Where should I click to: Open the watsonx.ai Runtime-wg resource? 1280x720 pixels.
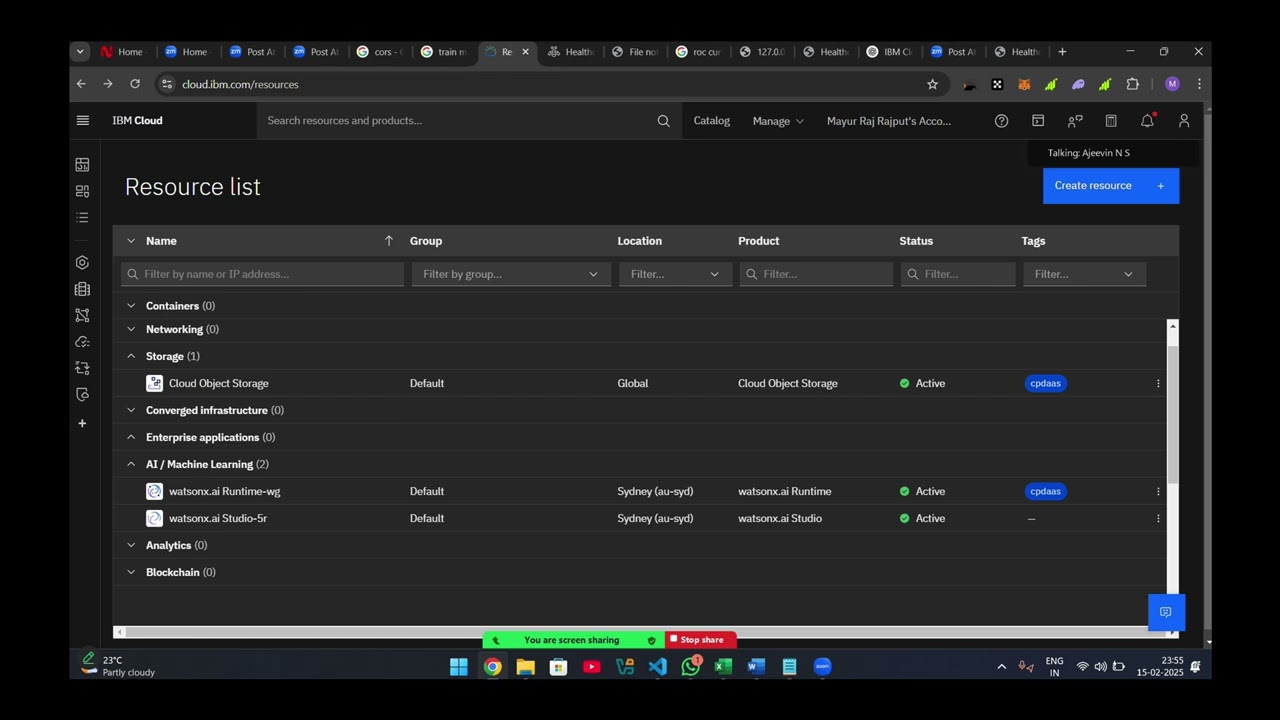tap(224, 491)
